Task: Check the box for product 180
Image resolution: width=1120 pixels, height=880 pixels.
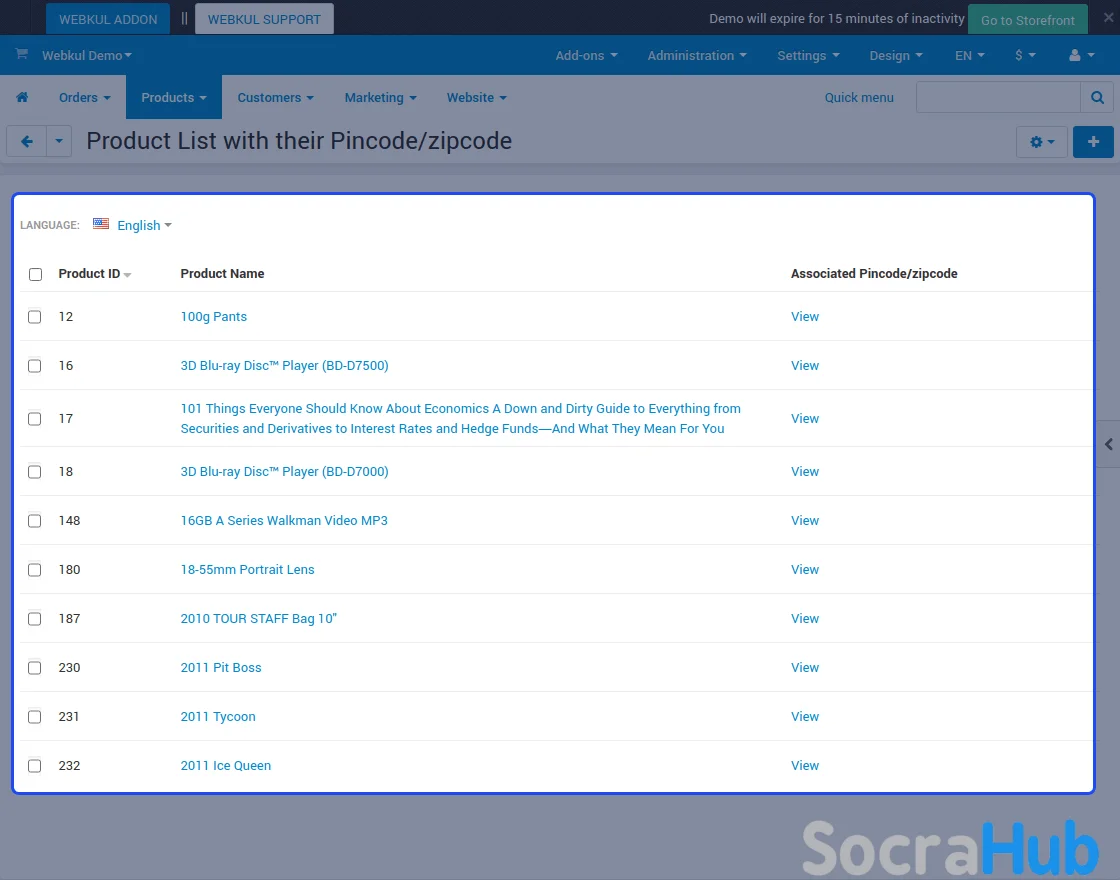Action: (x=34, y=570)
